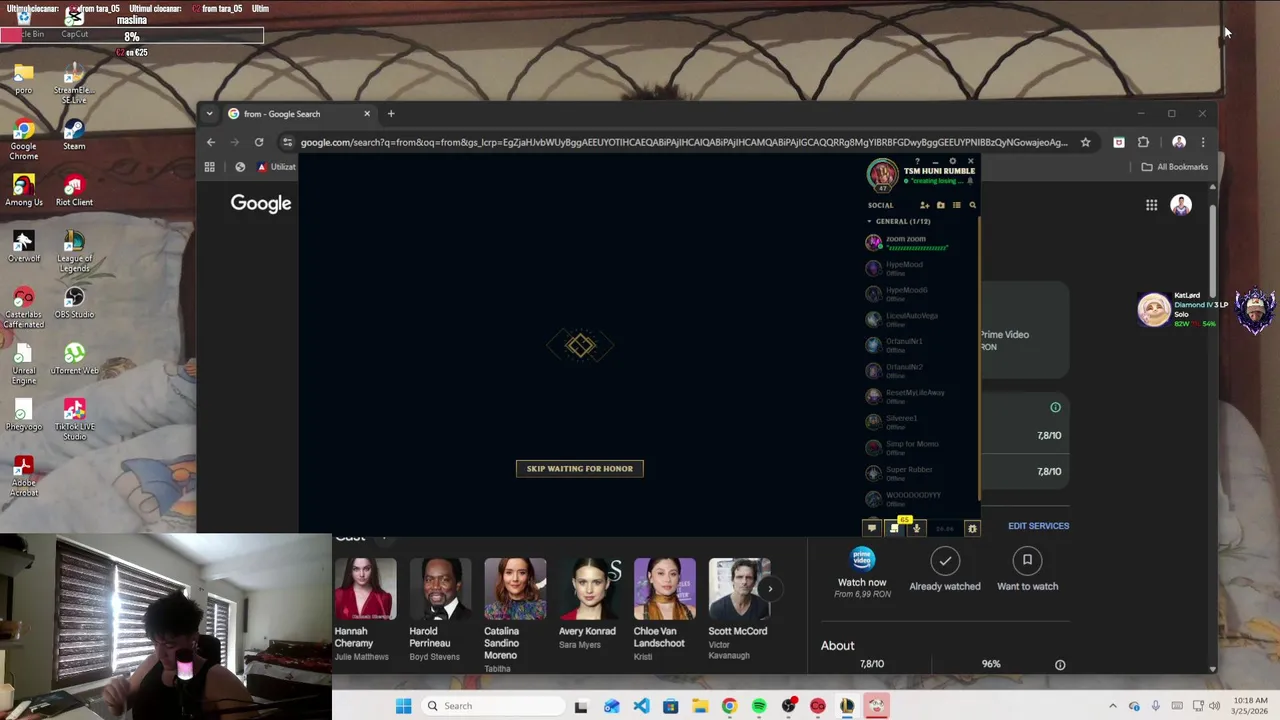Open the poro folder on desktop

[x=23, y=79]
